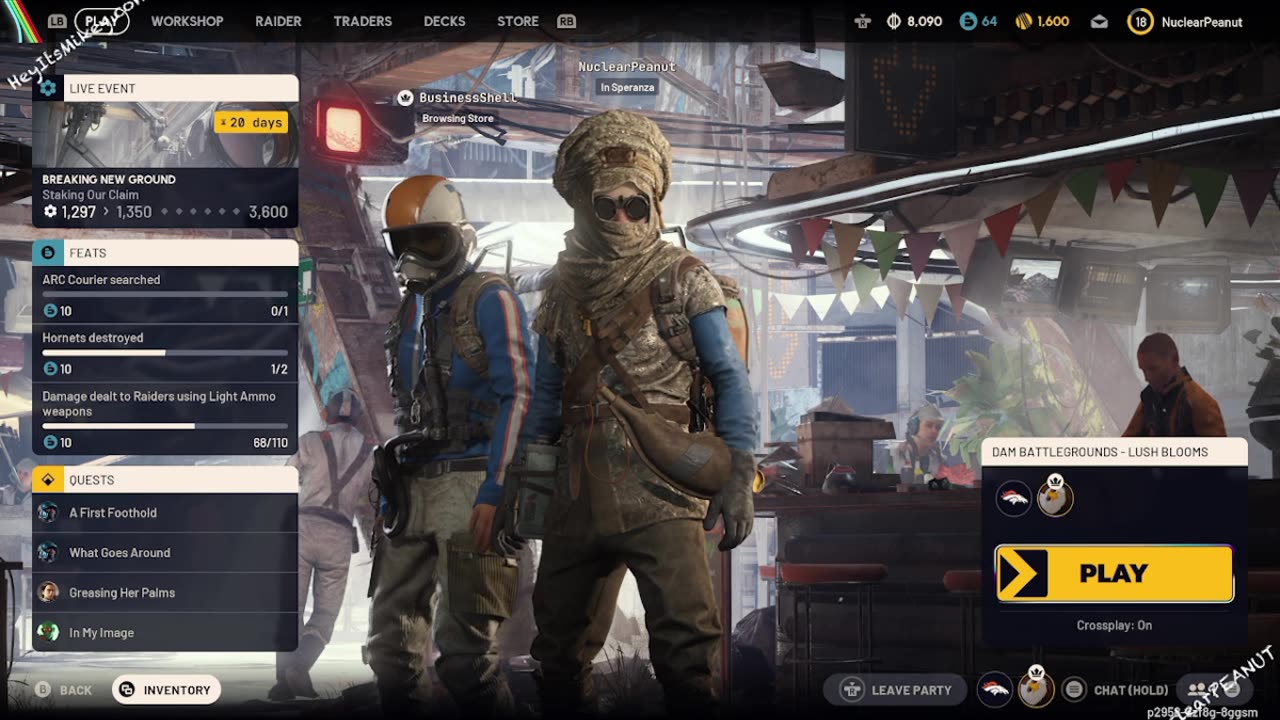Viewport: 1280px width, 720px height.
Task: Click the CHAT (HOLD) label
Action: point(1131,690)
